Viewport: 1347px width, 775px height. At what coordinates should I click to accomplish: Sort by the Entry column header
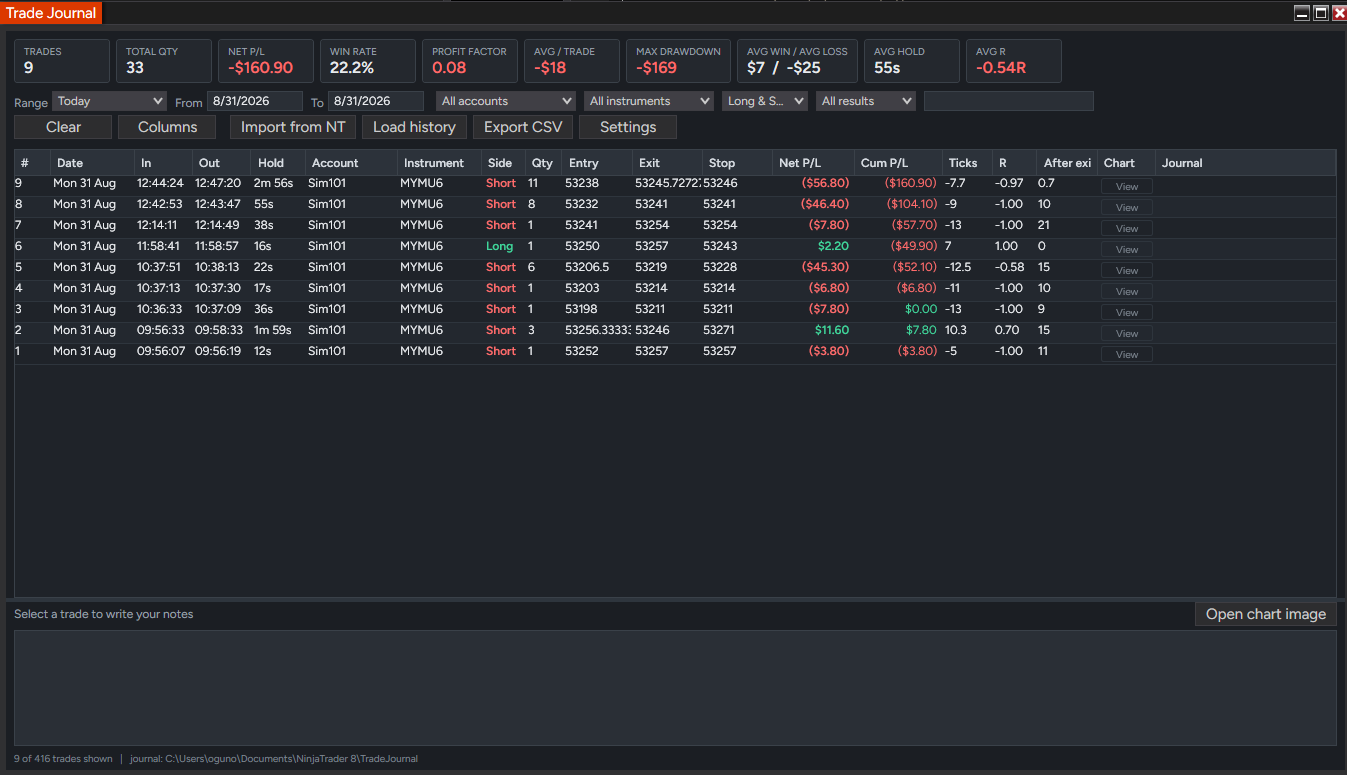598,163
